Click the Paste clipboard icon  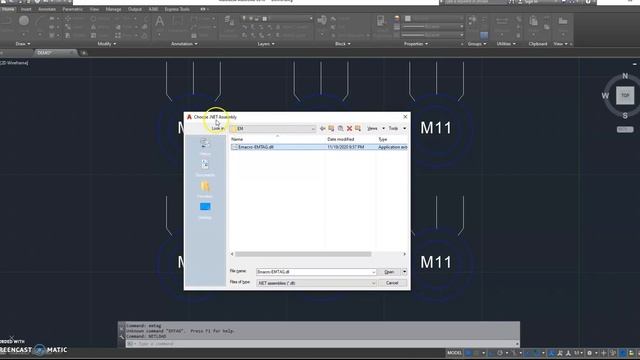[x=533, y=20]
